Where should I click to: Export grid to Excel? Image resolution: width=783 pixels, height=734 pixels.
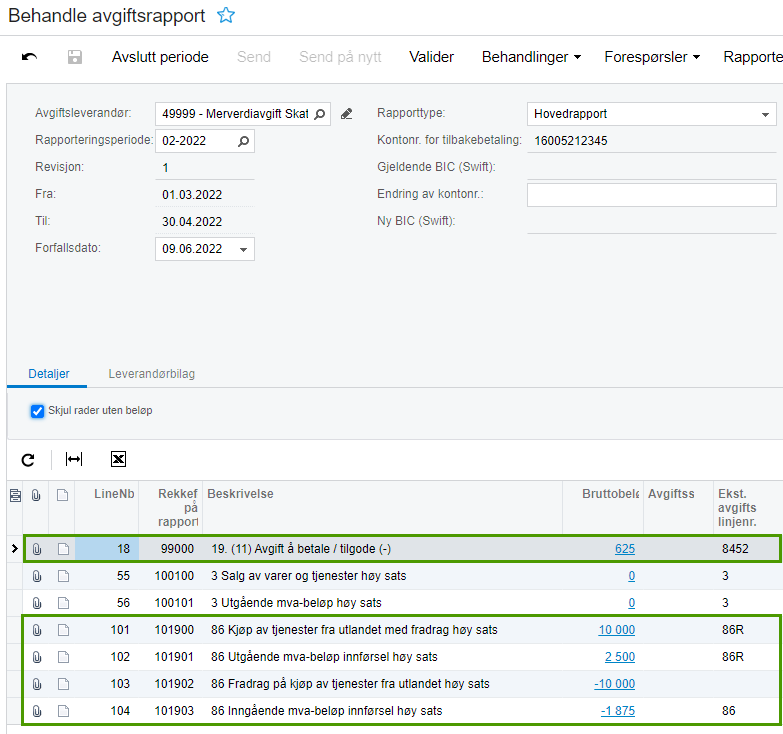coord(118,459)
